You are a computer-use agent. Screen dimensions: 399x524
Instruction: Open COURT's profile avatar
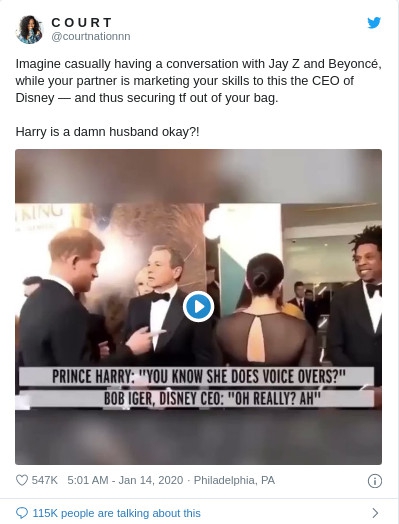[x=29, y=30]
